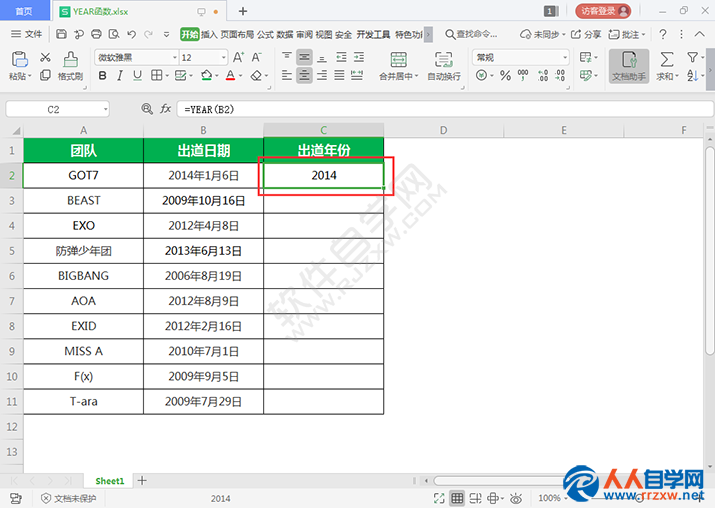Expand the Name Box dropdown arrow

click(105, 109)
